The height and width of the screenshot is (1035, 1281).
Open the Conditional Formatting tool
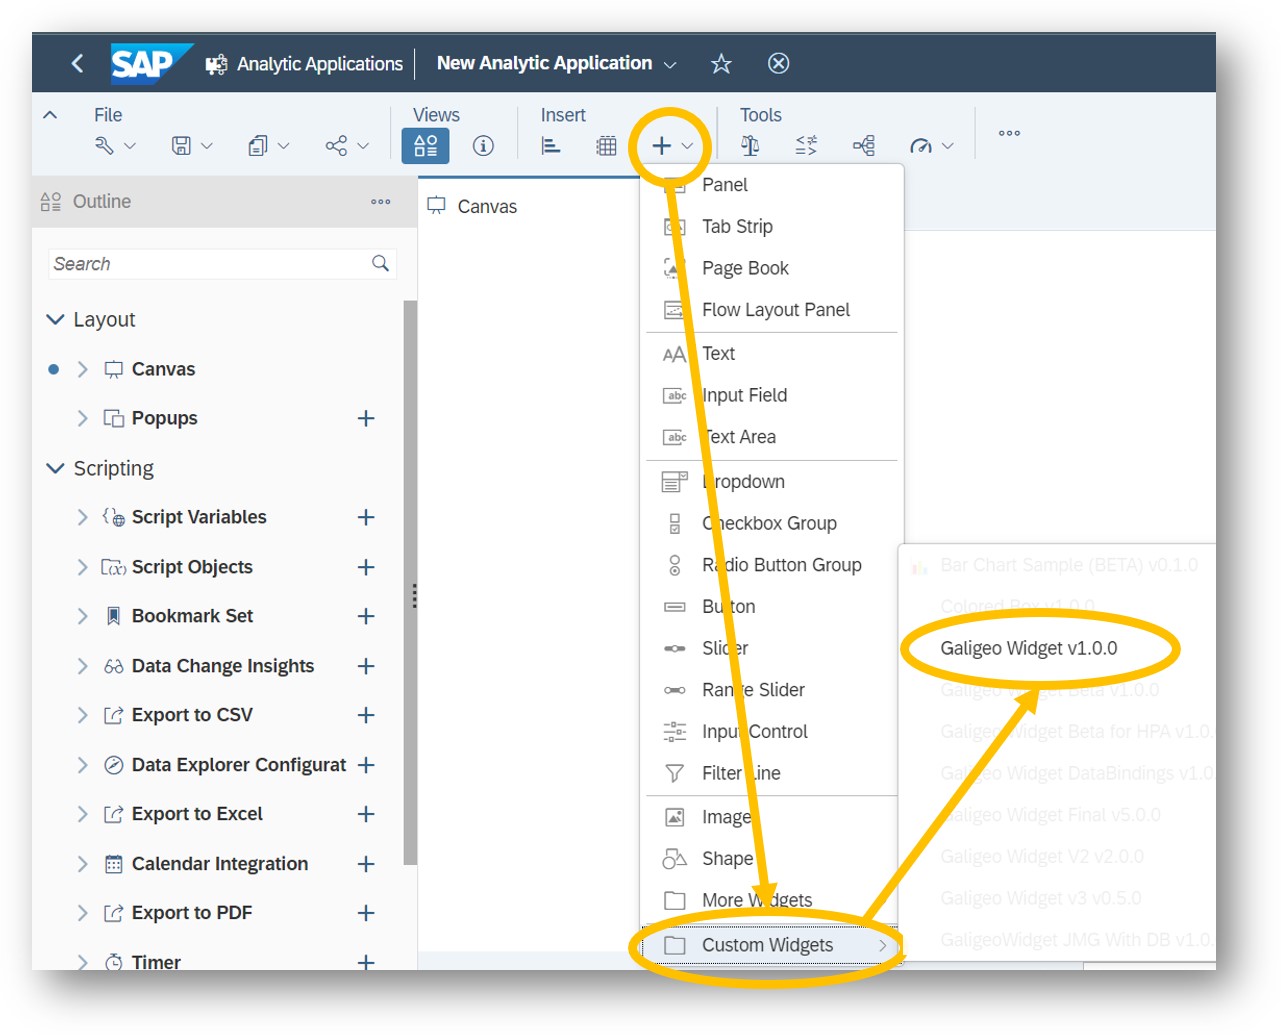(750, 146)
